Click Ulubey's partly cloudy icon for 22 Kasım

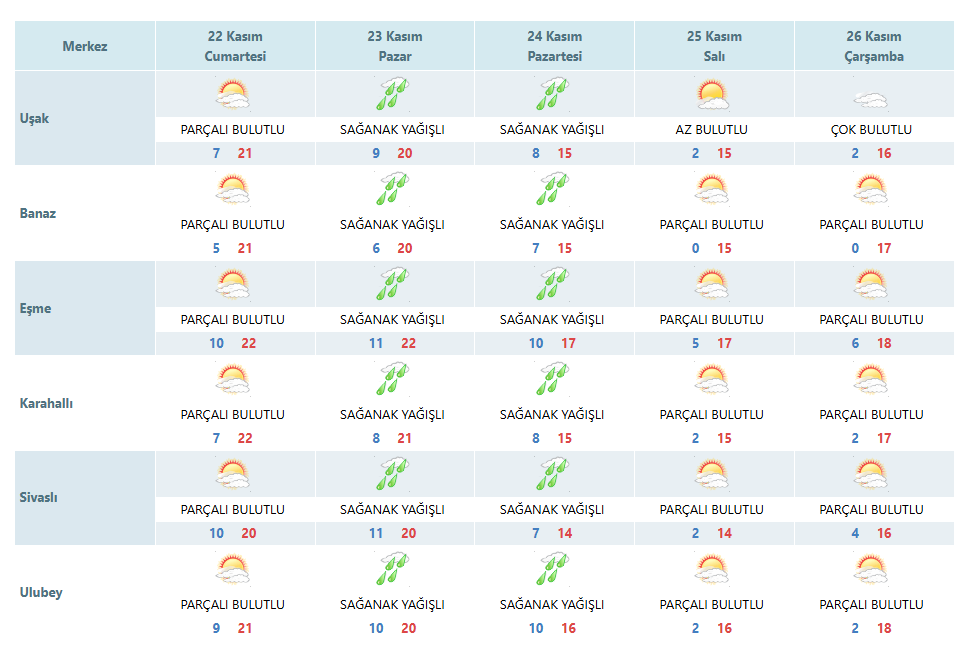coord(233,569)
